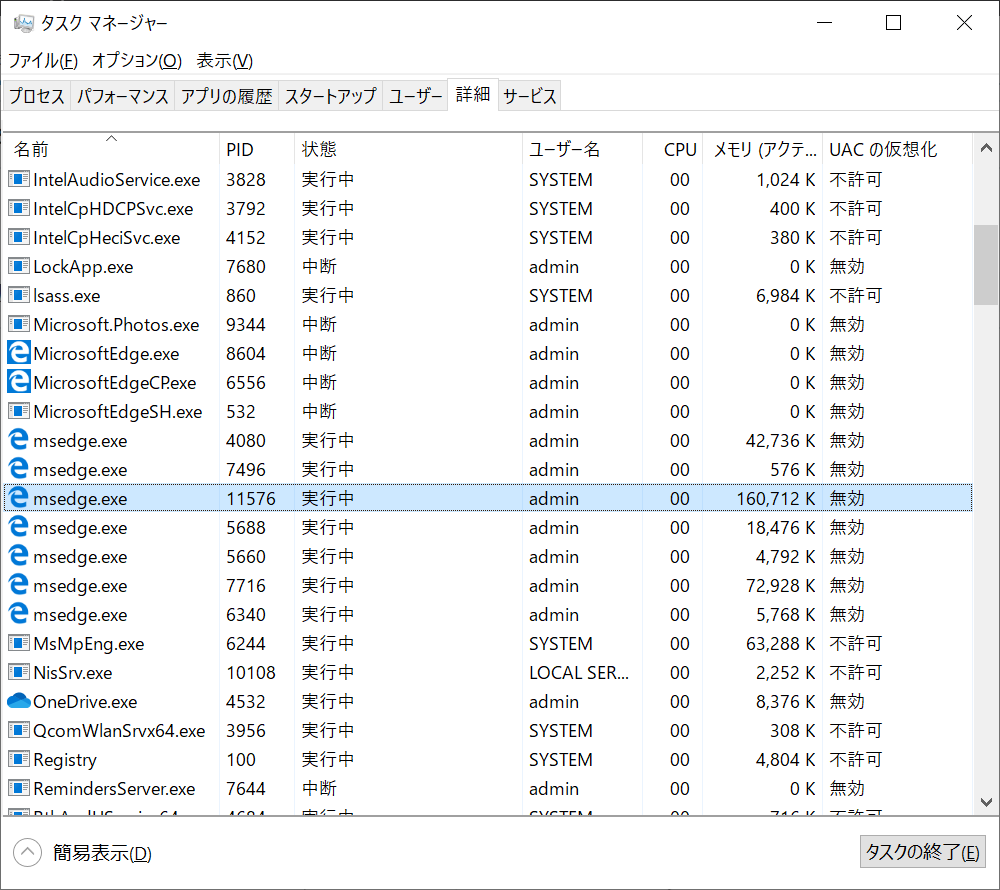Click the LOCAL SER... user name cell

[x=578, y=673]
